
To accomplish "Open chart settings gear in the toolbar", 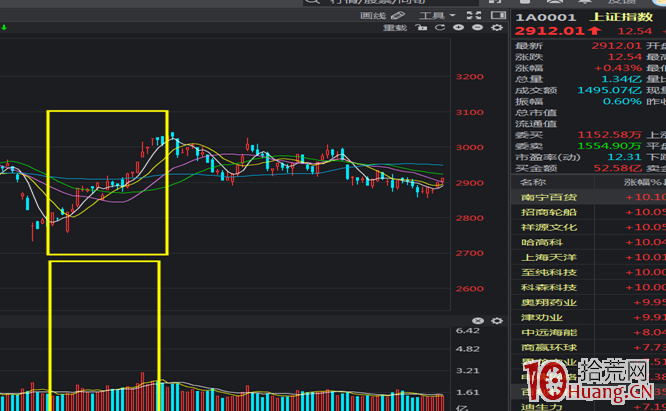I will click(497, 28).
